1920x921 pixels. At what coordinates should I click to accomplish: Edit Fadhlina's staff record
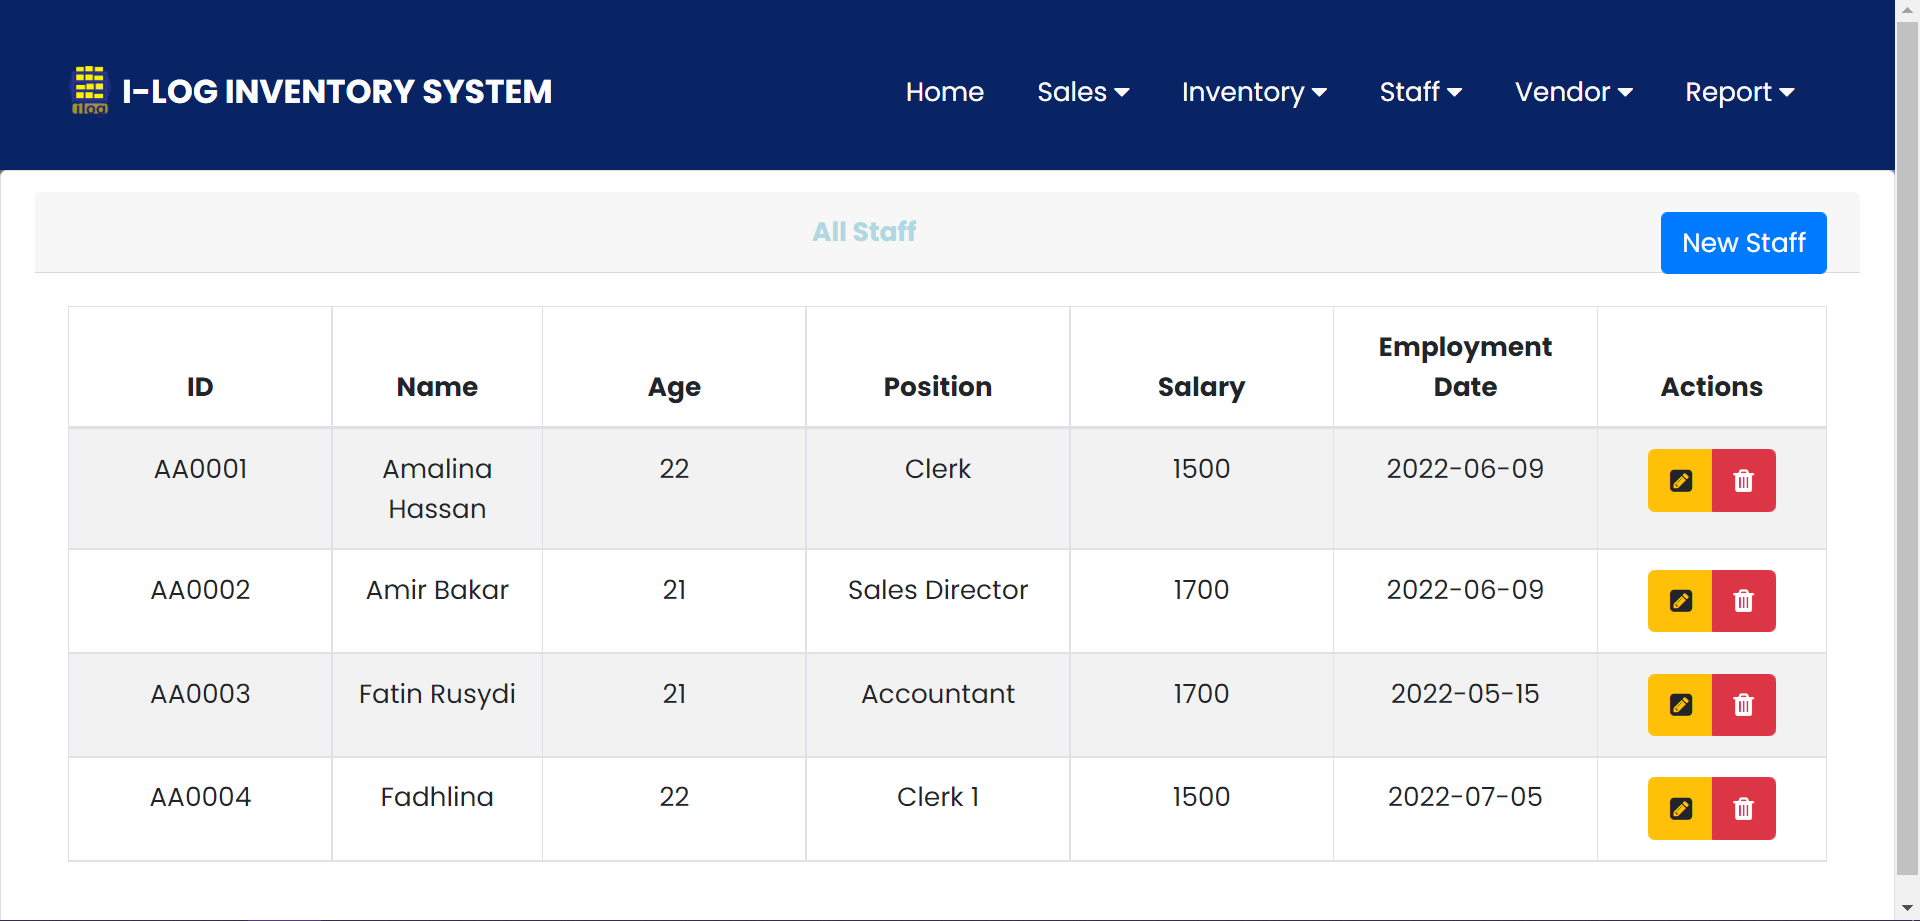[x=1680, y=808]
